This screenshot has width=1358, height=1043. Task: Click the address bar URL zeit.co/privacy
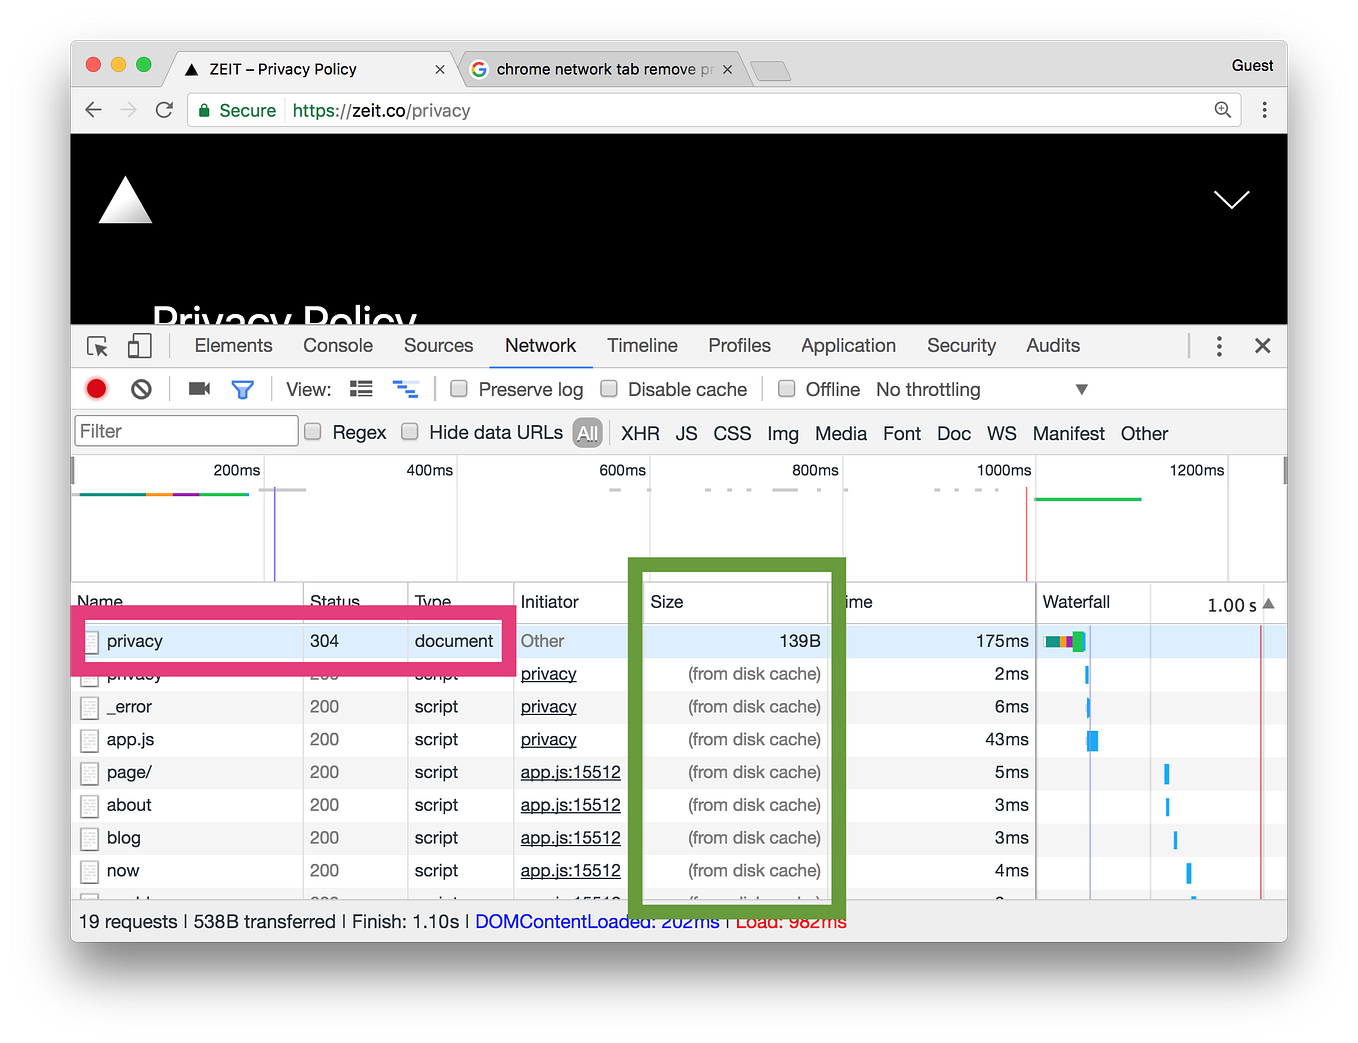(x=381, y=111)
